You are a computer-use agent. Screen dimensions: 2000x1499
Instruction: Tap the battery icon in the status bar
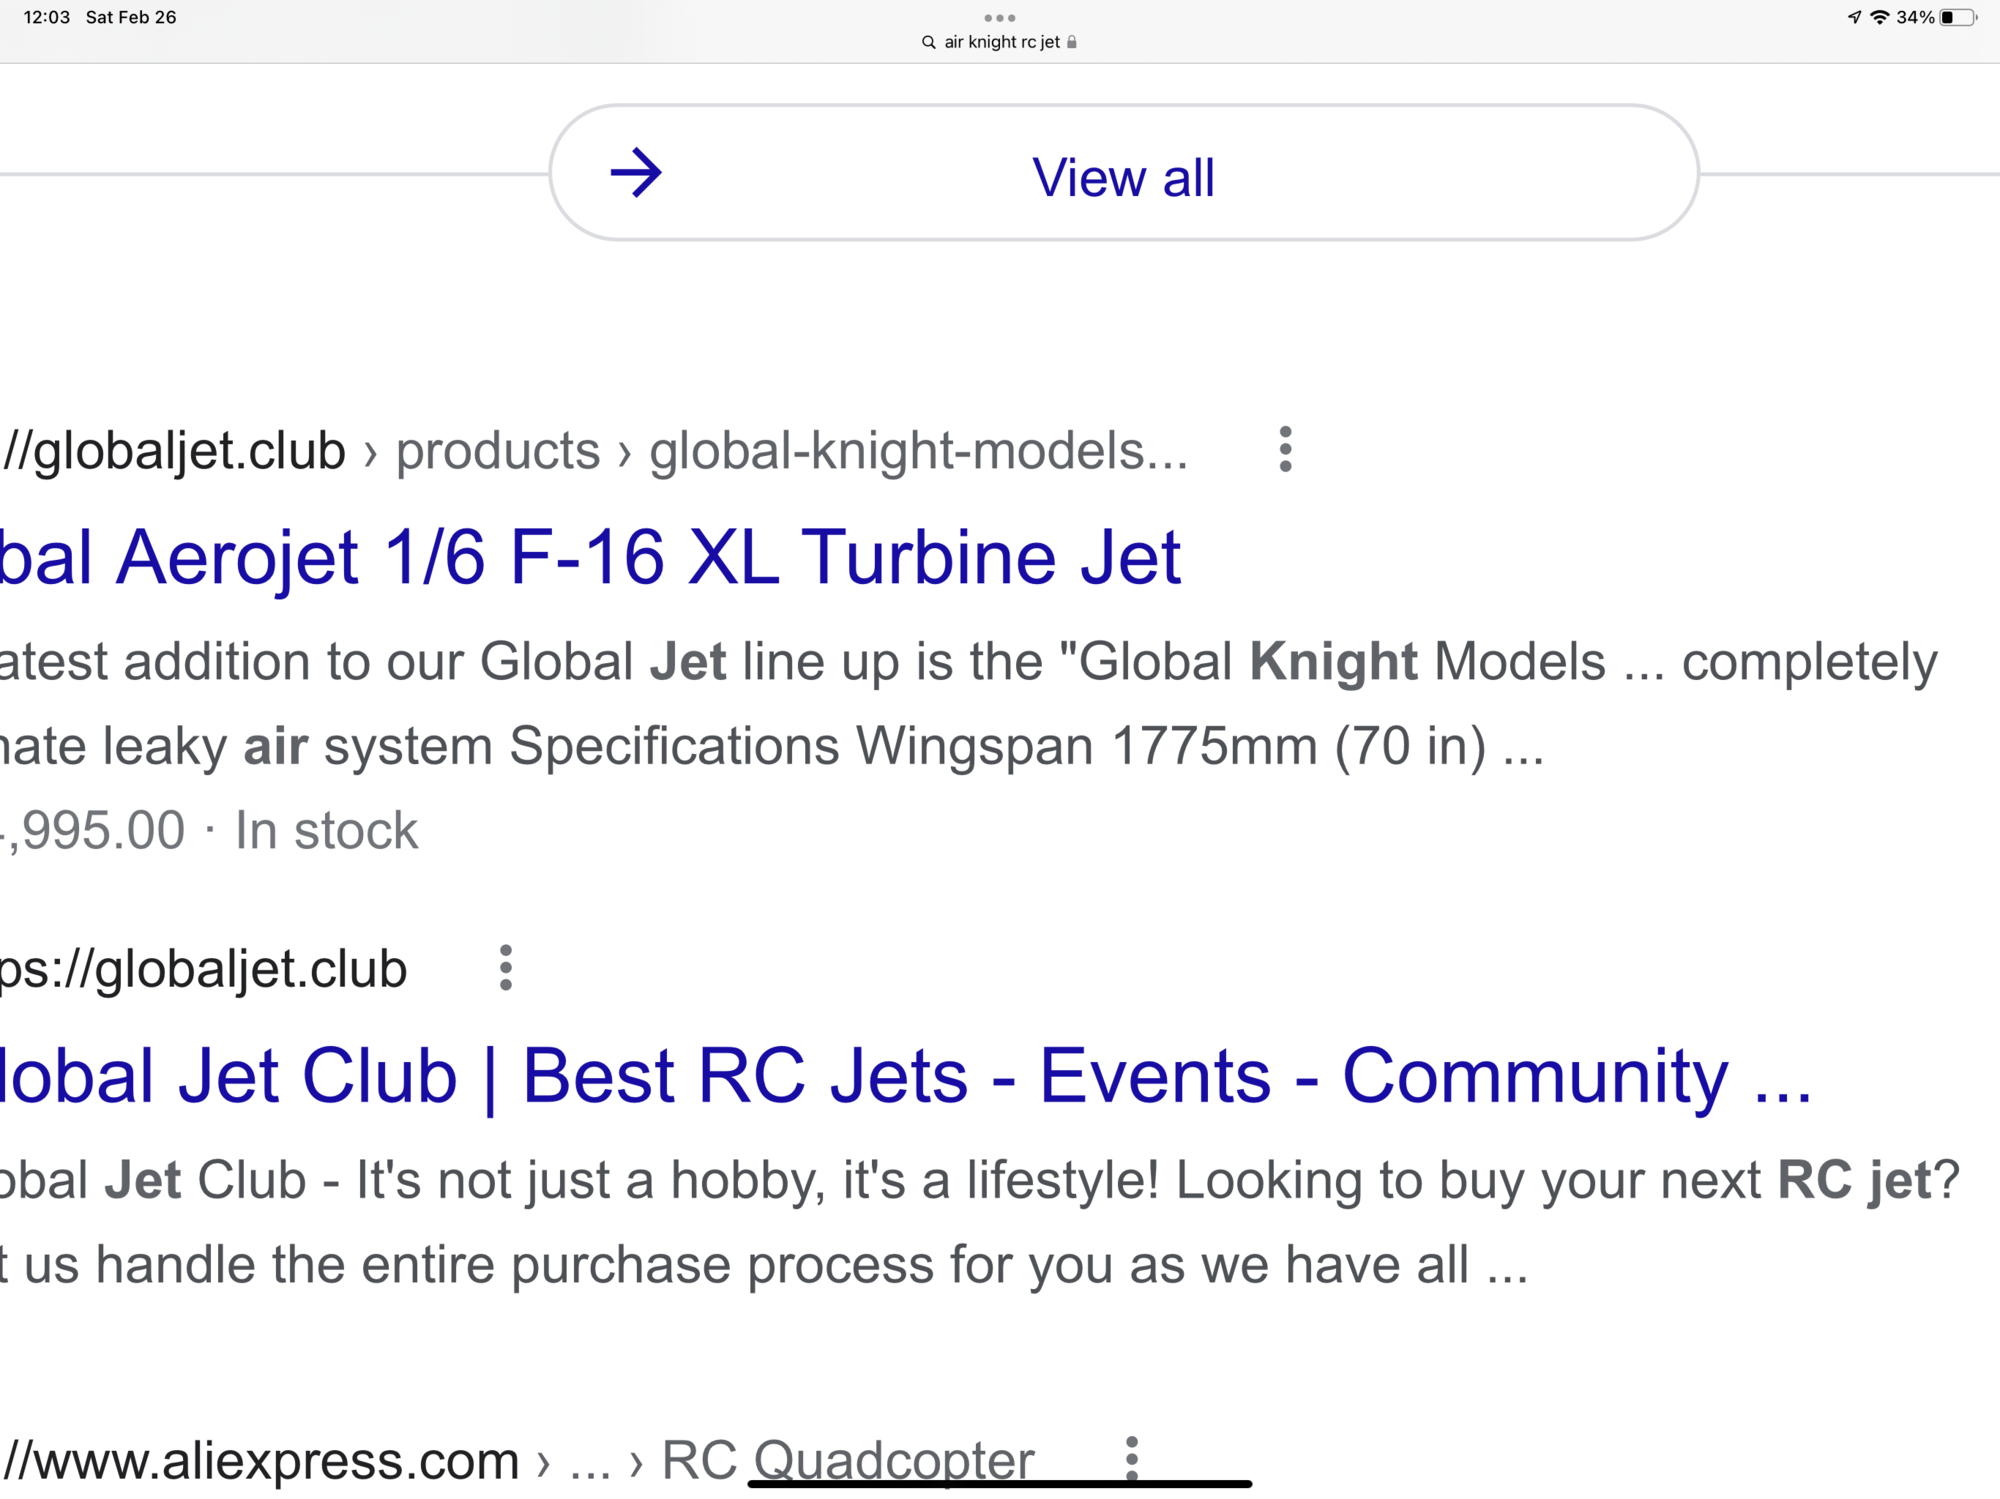pyautogui.click(x=1958, y=17)
